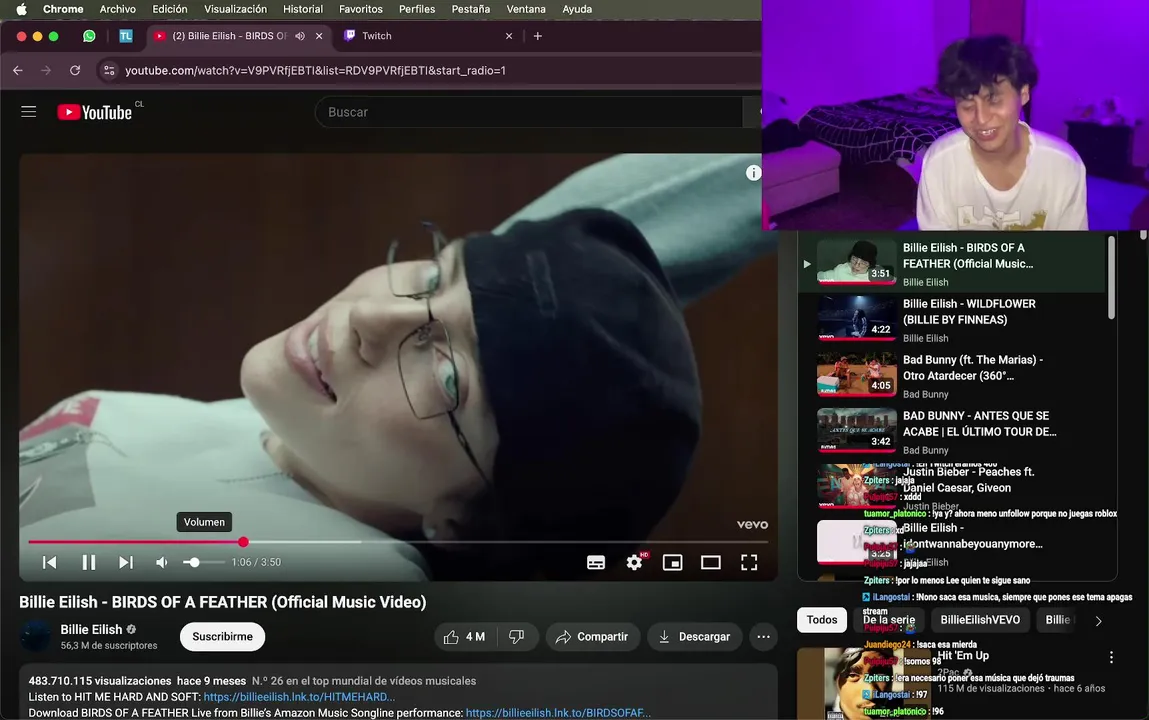1149x720 pixels.
Task: Click the Compartir share button
Action: tap(592, 637)
